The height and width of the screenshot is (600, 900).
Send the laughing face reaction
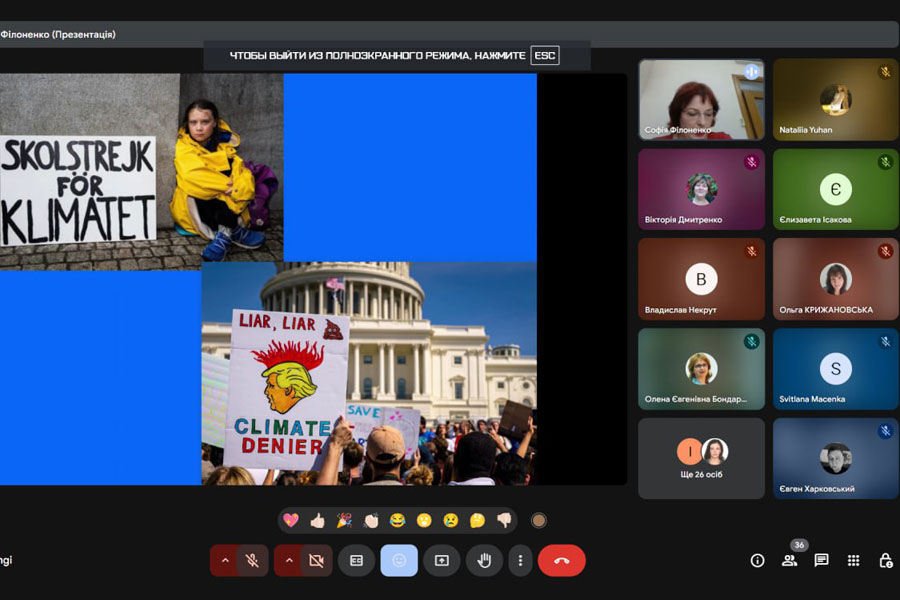(397, 520)
